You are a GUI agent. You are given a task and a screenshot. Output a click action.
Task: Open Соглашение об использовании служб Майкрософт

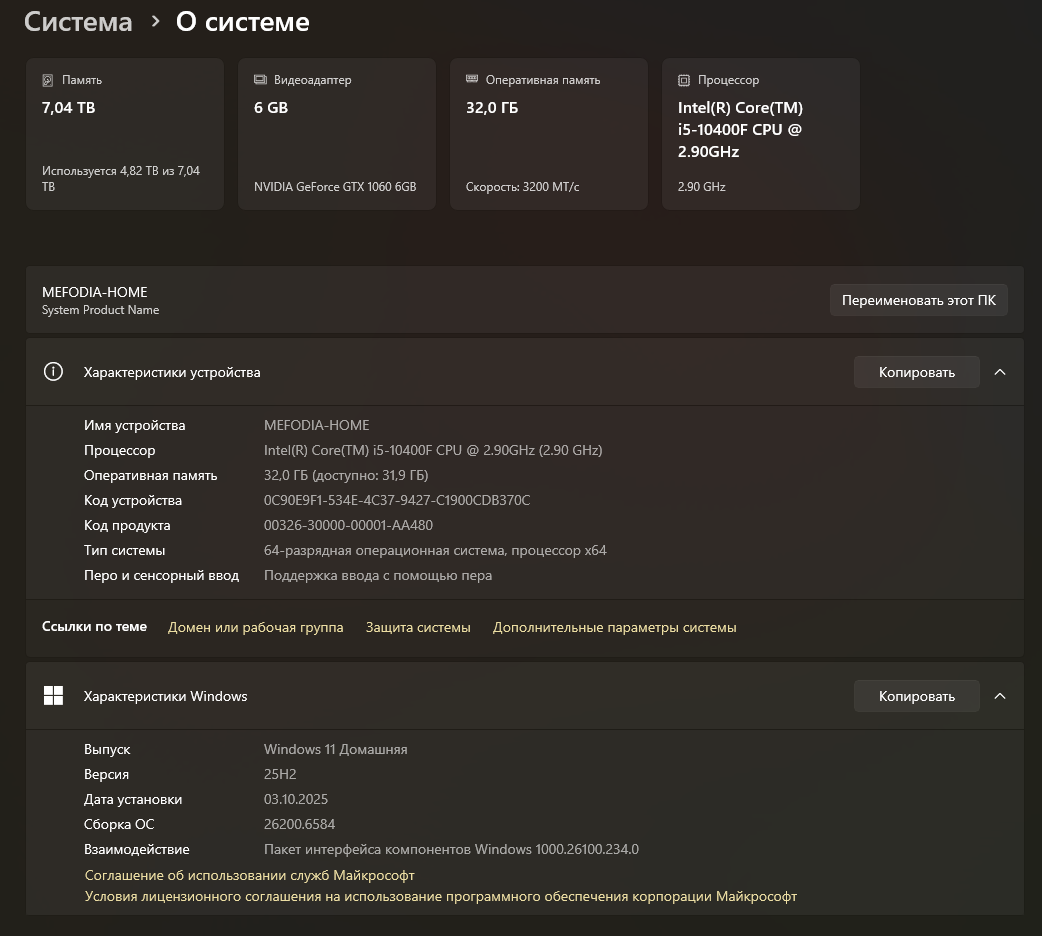[x=249, y=875]
